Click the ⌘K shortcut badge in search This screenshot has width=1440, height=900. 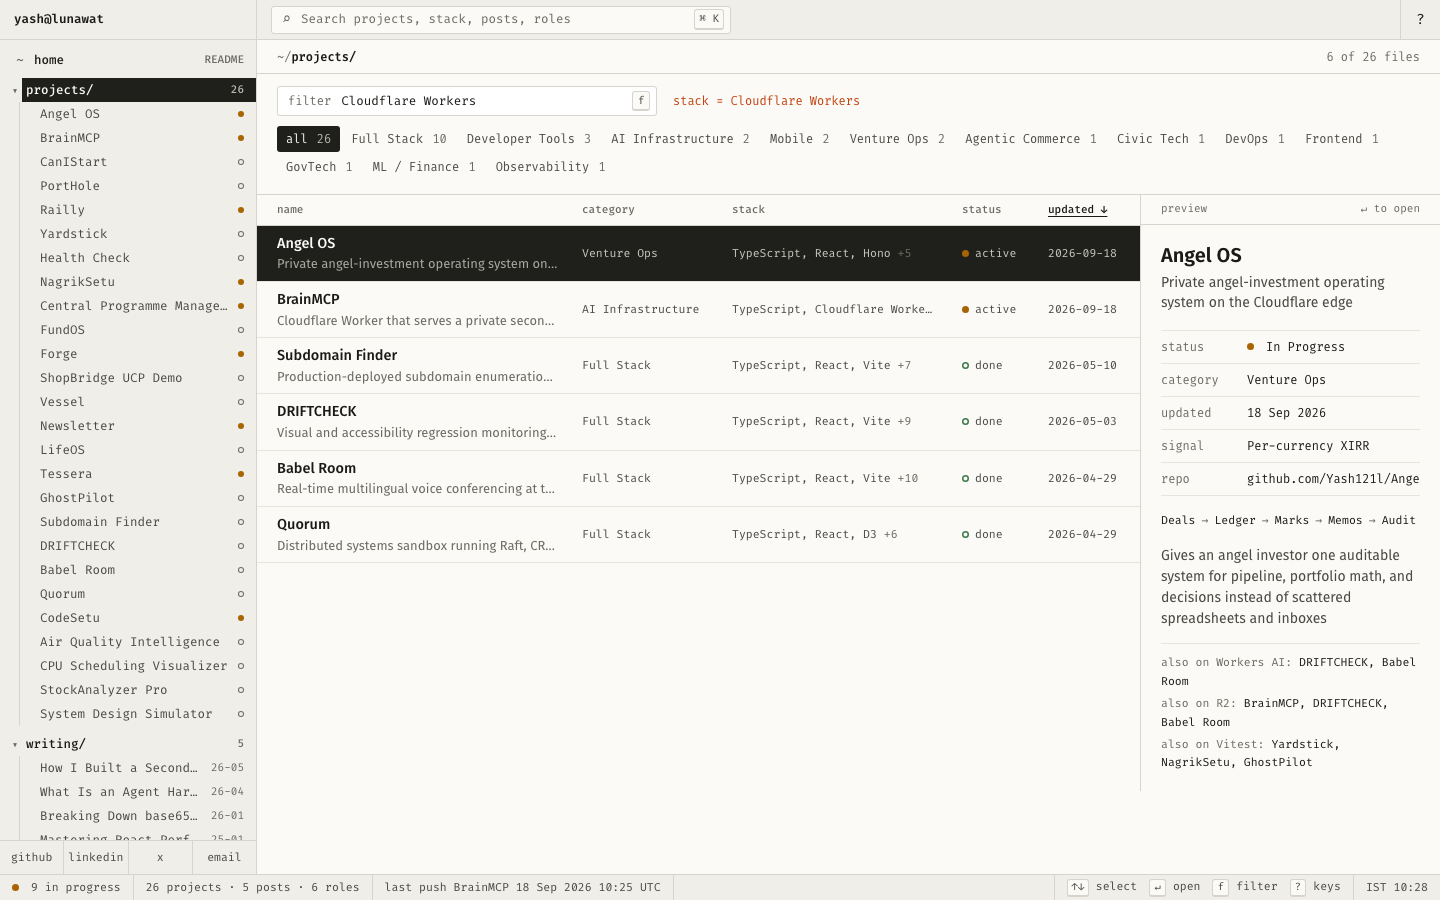709,19
